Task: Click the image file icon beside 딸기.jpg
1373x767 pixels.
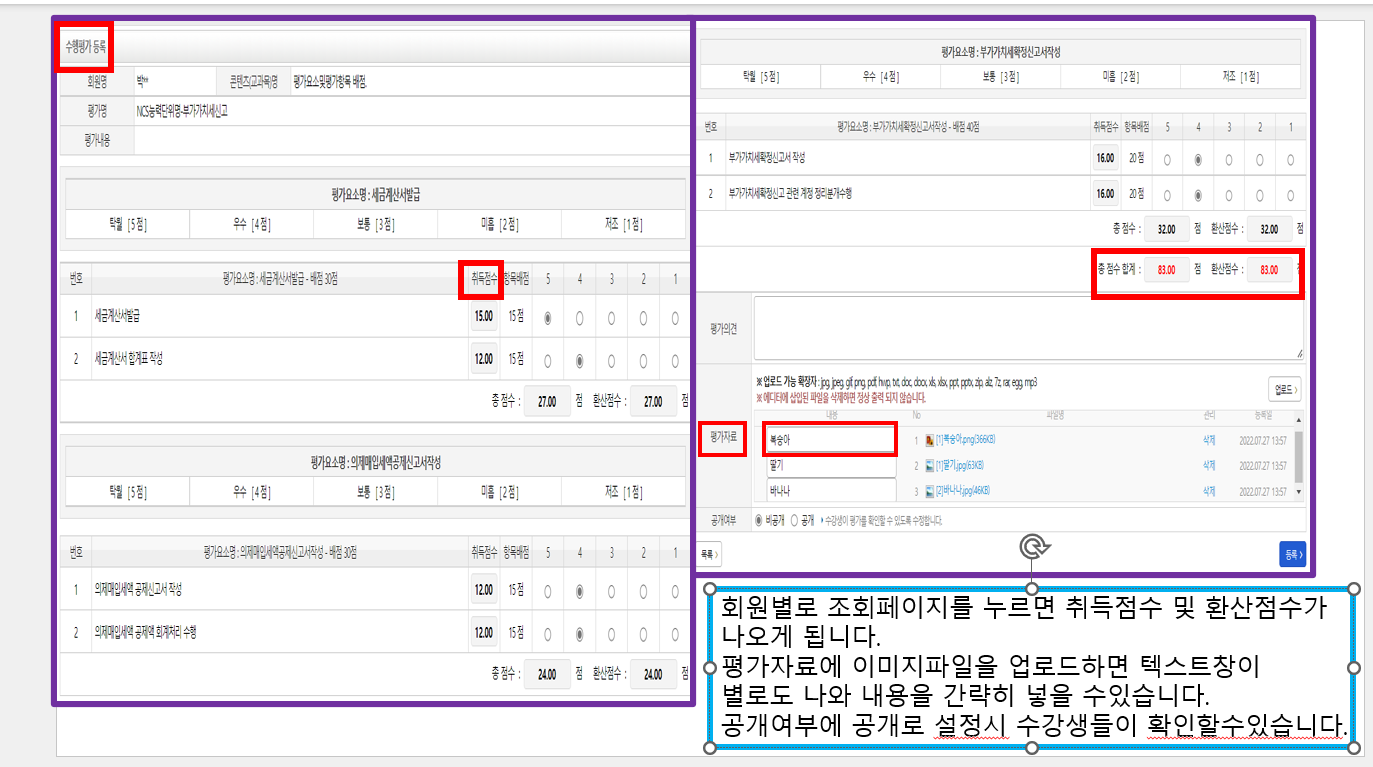Action: (x=929, y=466)
